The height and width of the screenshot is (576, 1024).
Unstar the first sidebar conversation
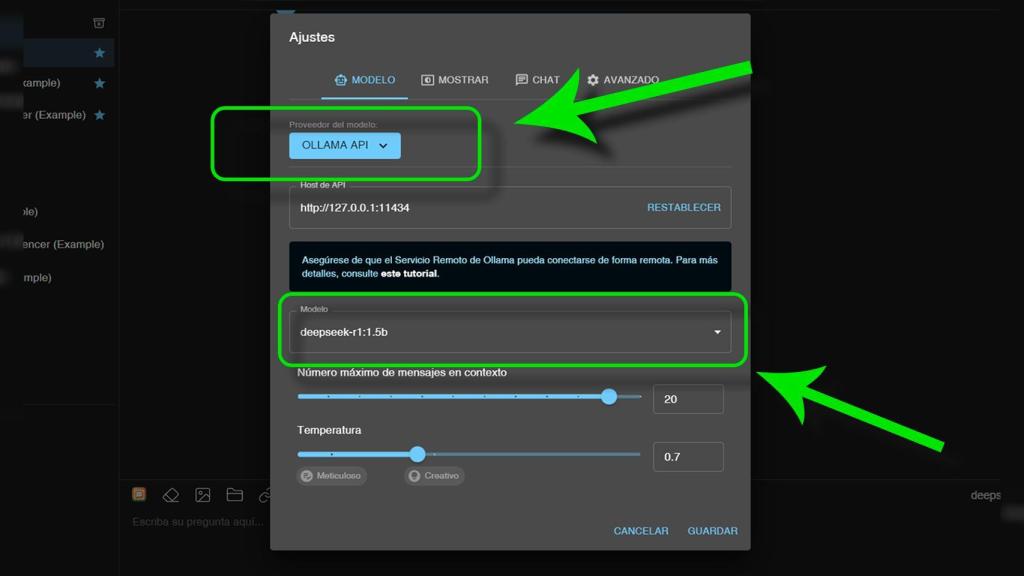coord(99,53)
